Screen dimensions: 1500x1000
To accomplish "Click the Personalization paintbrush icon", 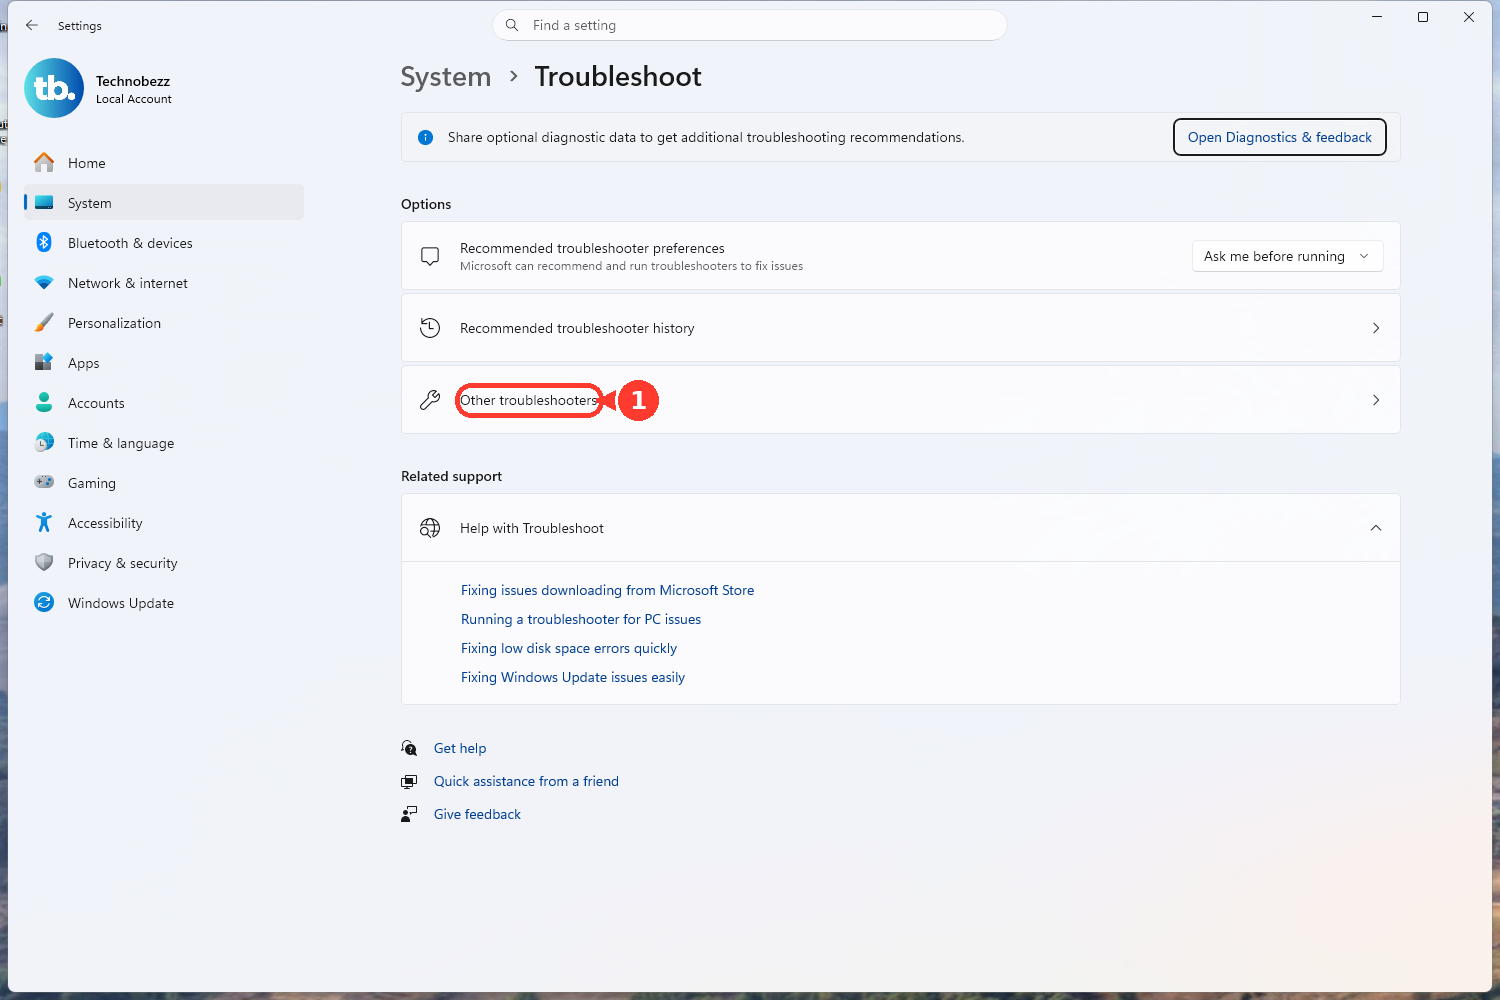I will coord(44,322).
